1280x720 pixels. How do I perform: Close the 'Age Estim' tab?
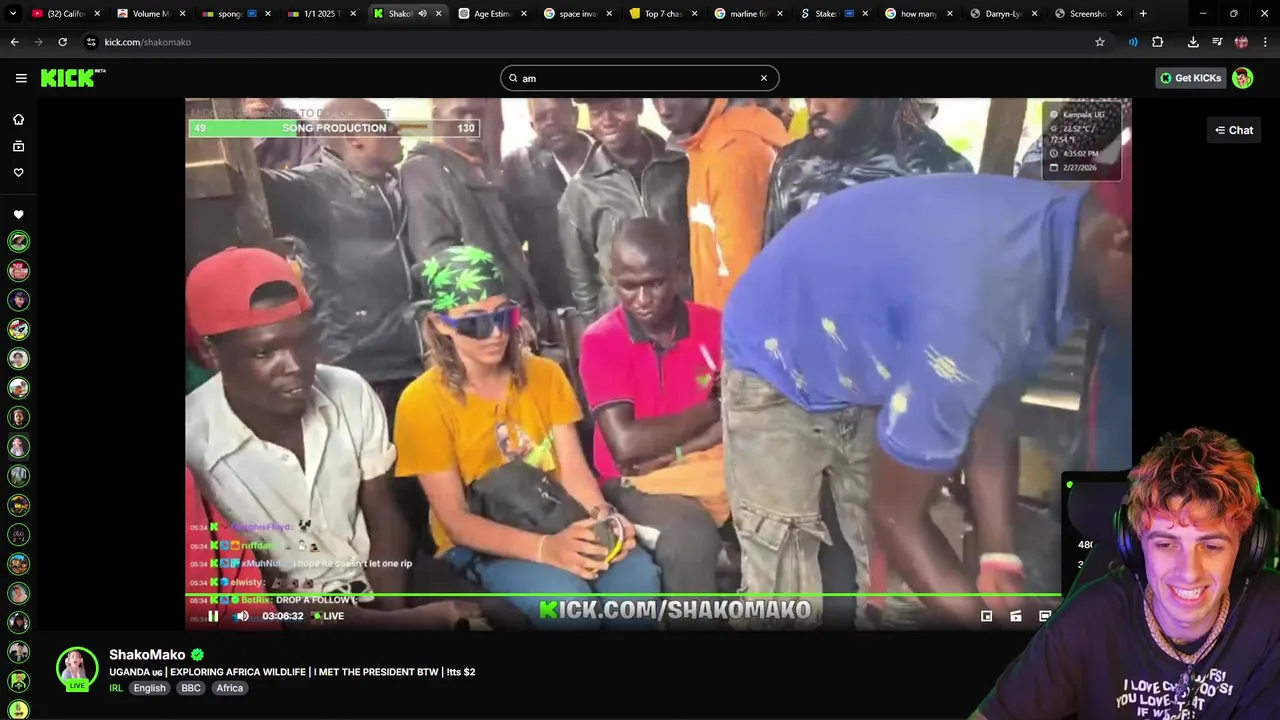(x=524, y=14)
